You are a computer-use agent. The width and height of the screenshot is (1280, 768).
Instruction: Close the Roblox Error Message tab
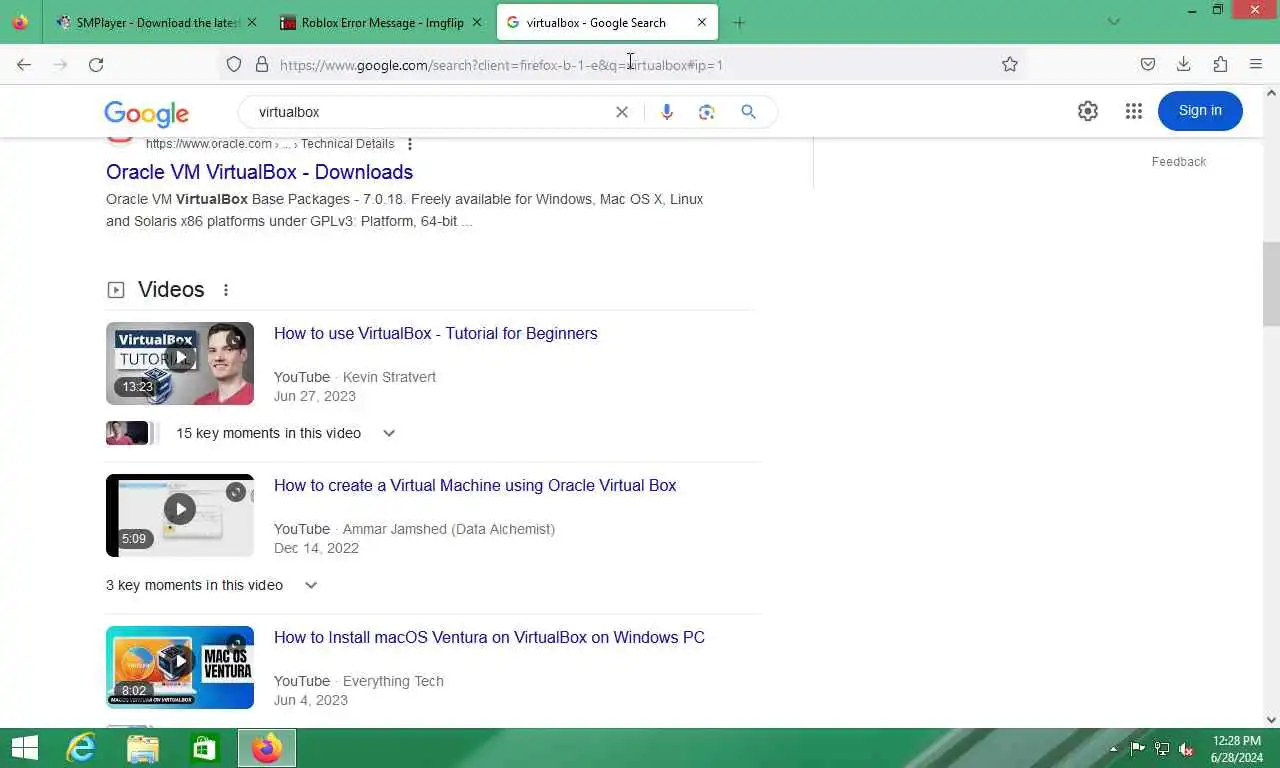[476, 22]
